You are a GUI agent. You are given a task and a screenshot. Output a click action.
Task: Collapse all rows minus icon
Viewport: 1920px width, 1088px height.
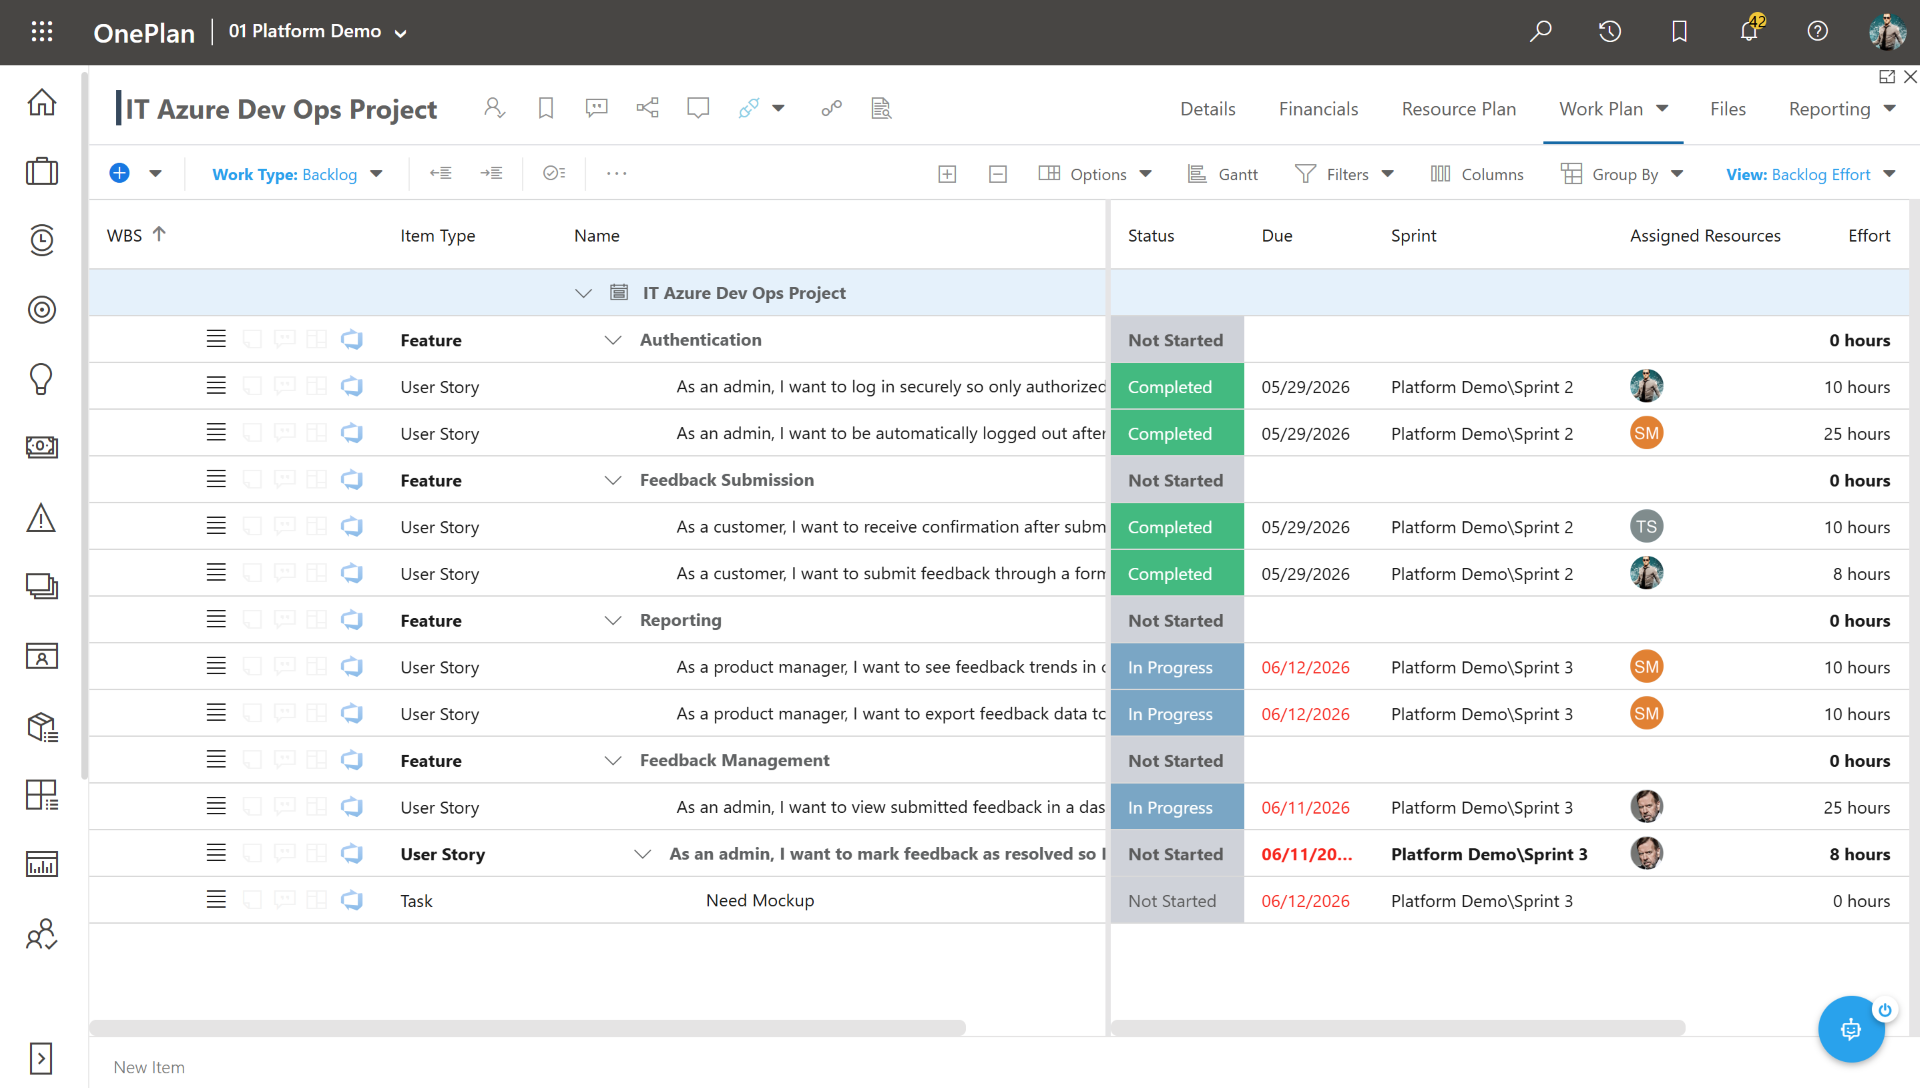(x=997, y=174)
